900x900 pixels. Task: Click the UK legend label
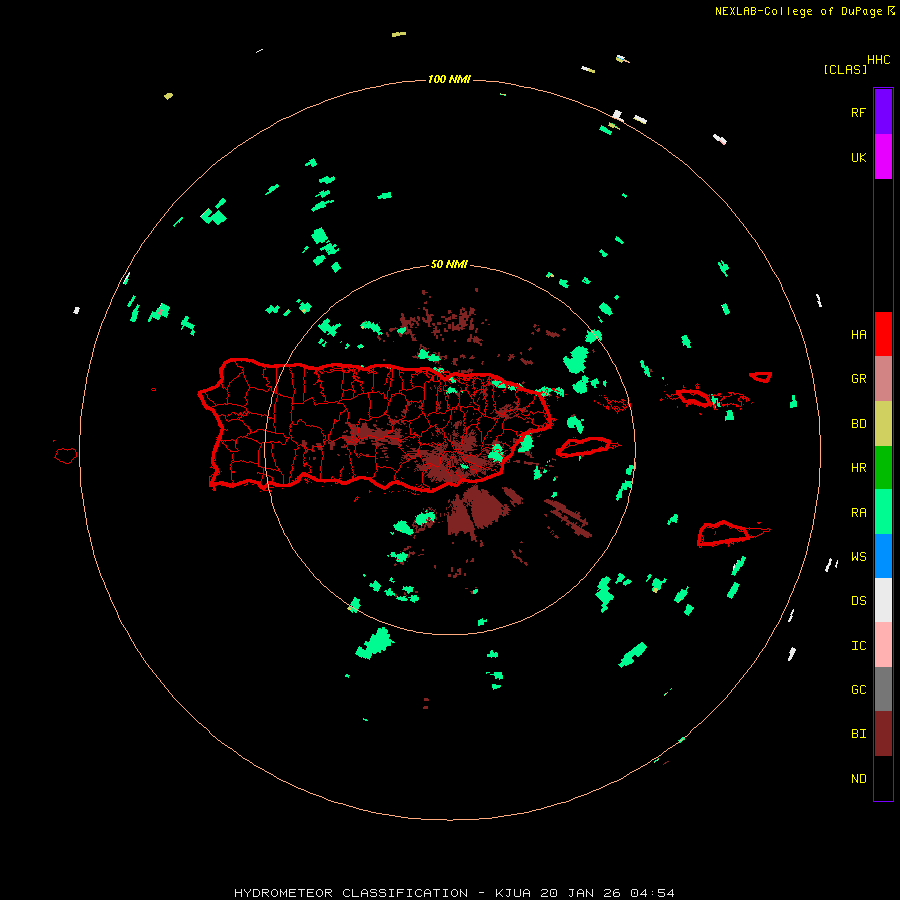pyautogui.click(x=858, y=157)
